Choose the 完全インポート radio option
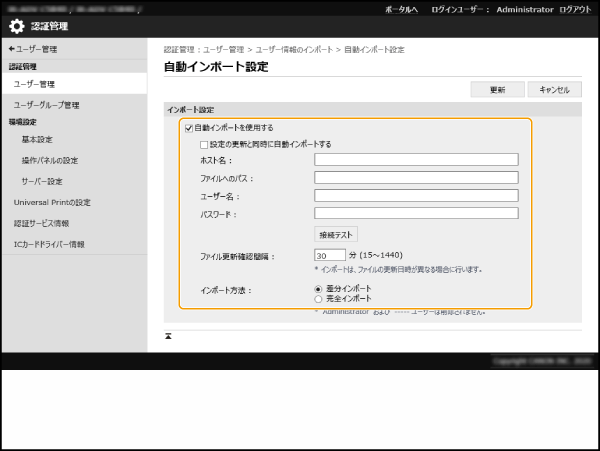This screenshot has height=451, width=600. tap(319, 299)
